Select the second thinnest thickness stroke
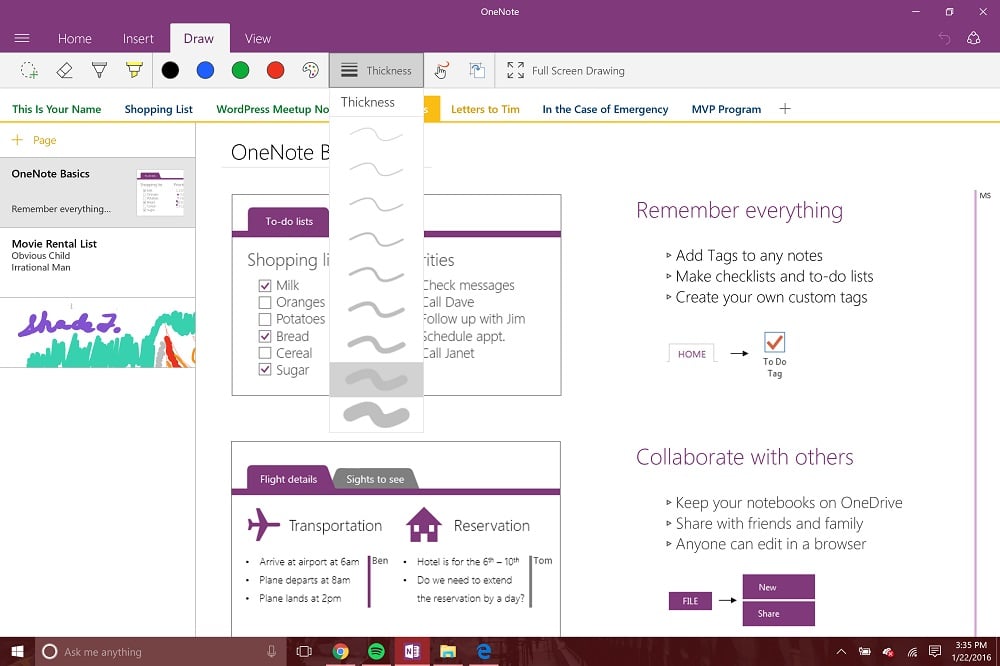Screen dimensions: 1000x666 [376, 169]
